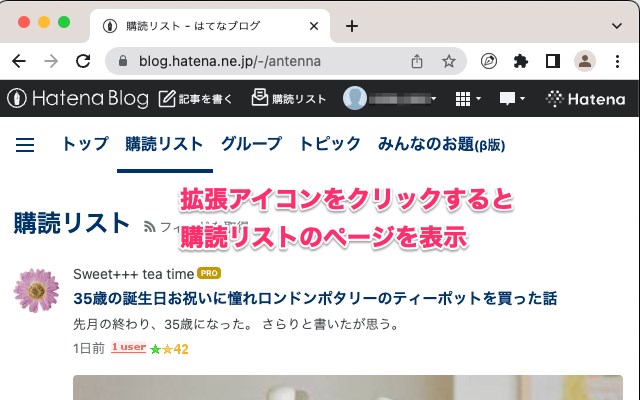Click the blog.hatena.ne.jp address bar
The image size is (640, 400).
pyautogui.click(x=261, y=62)
